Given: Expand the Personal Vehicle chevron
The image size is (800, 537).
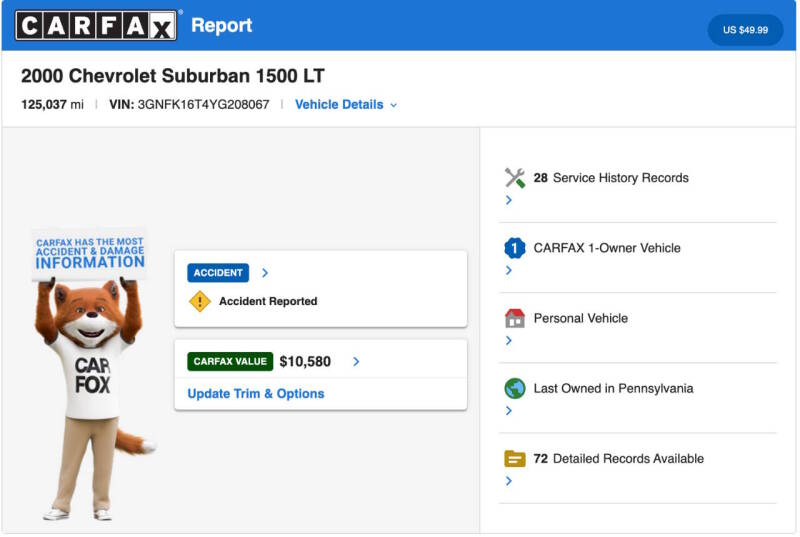Looking at the screenshot, I should (x=508, y=340).
